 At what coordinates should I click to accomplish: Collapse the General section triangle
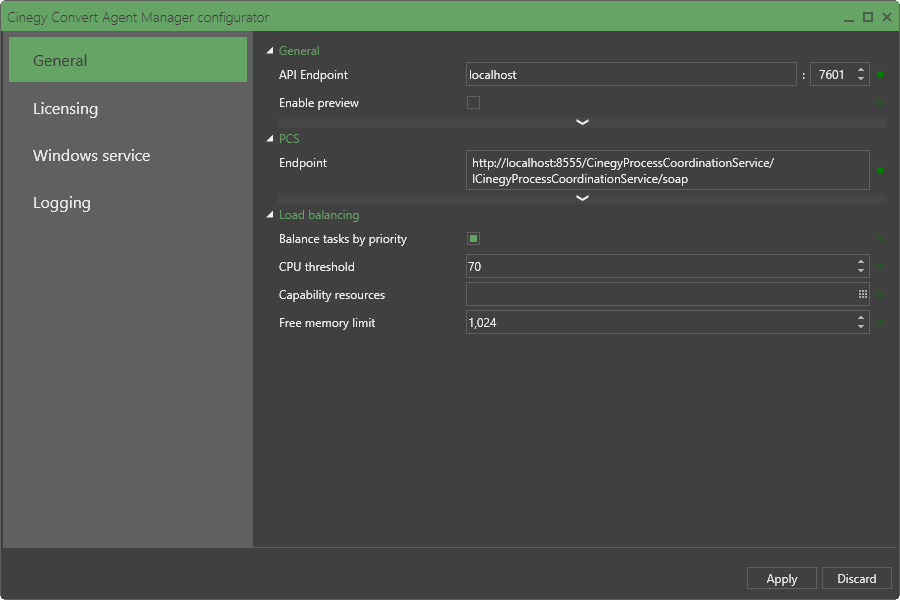click(x=270, y=51)
